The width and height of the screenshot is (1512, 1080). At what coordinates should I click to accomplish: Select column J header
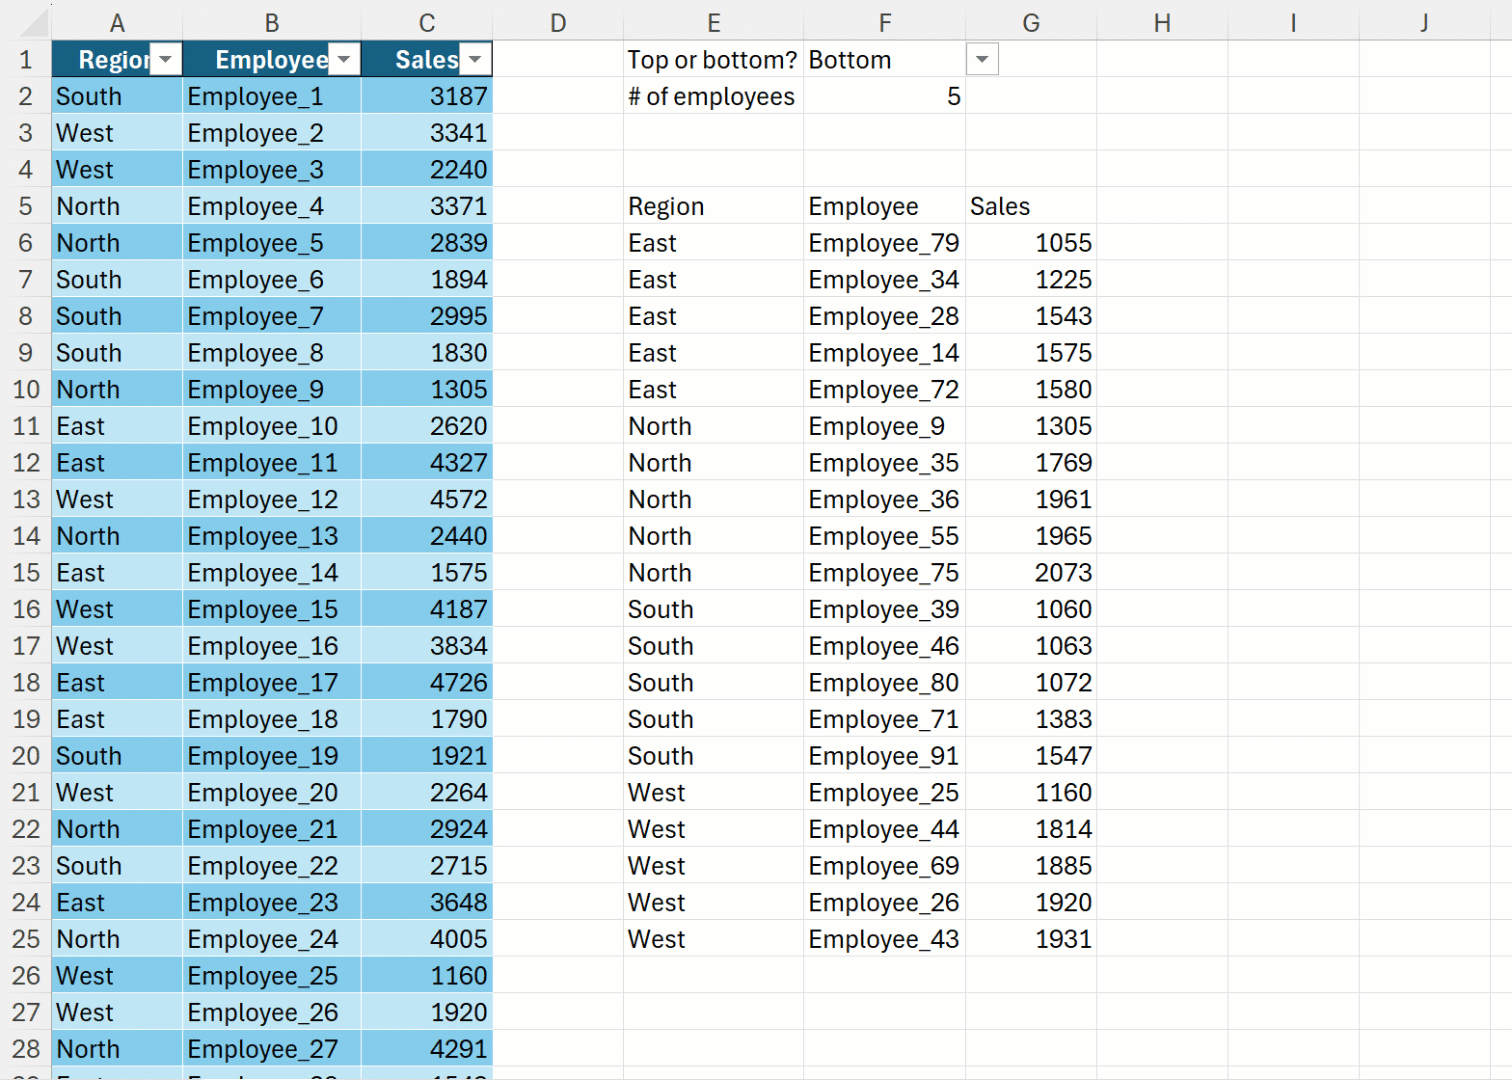pos(1424,23)
